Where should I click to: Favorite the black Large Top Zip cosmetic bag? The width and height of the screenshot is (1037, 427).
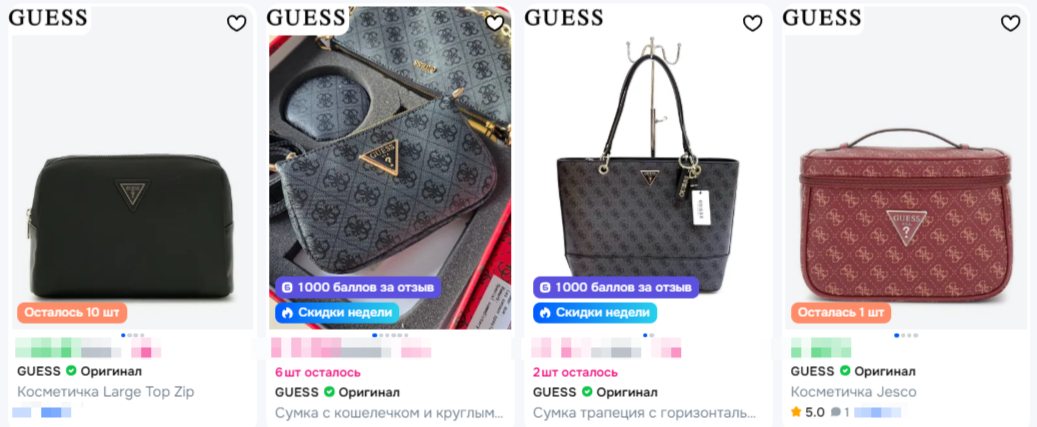point(236,24)
